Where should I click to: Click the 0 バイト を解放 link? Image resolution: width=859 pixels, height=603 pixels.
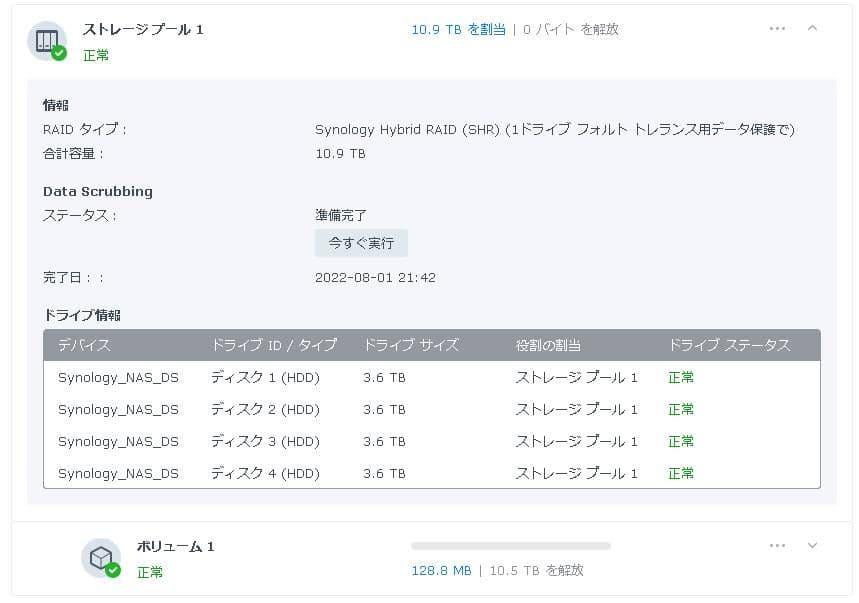pos(571,29)
